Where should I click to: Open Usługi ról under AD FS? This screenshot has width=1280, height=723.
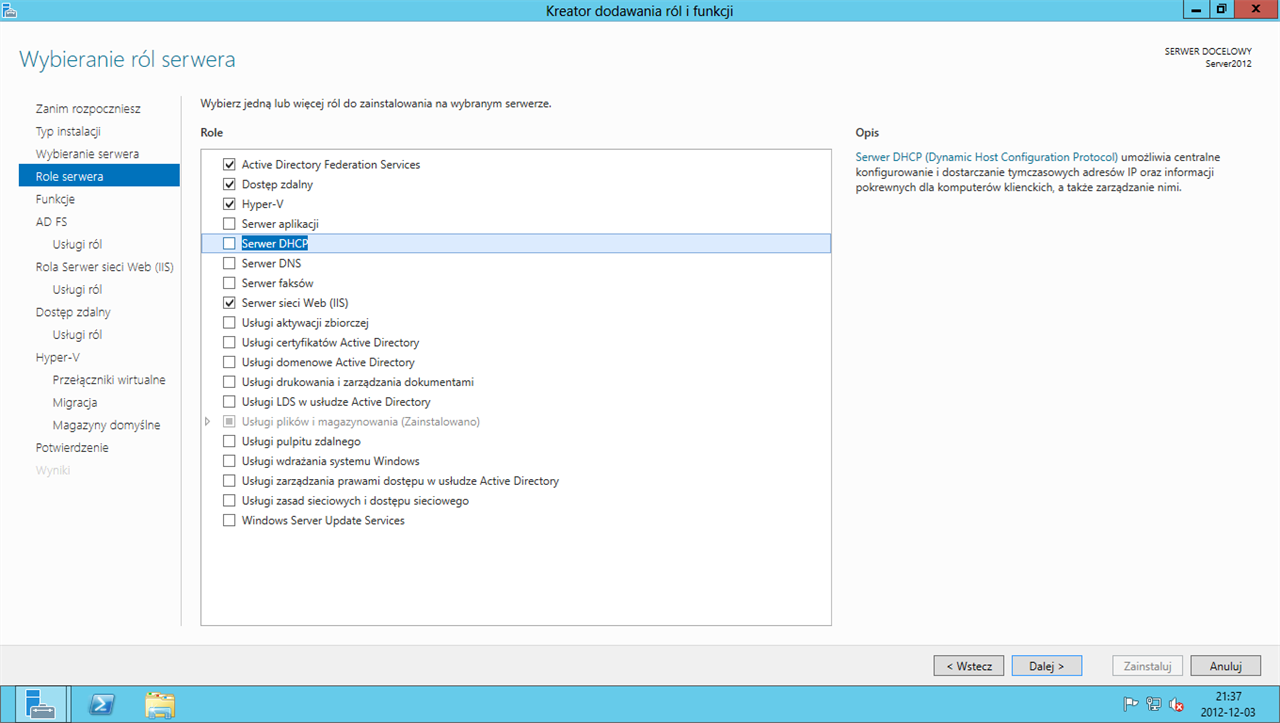click(77, 244)
